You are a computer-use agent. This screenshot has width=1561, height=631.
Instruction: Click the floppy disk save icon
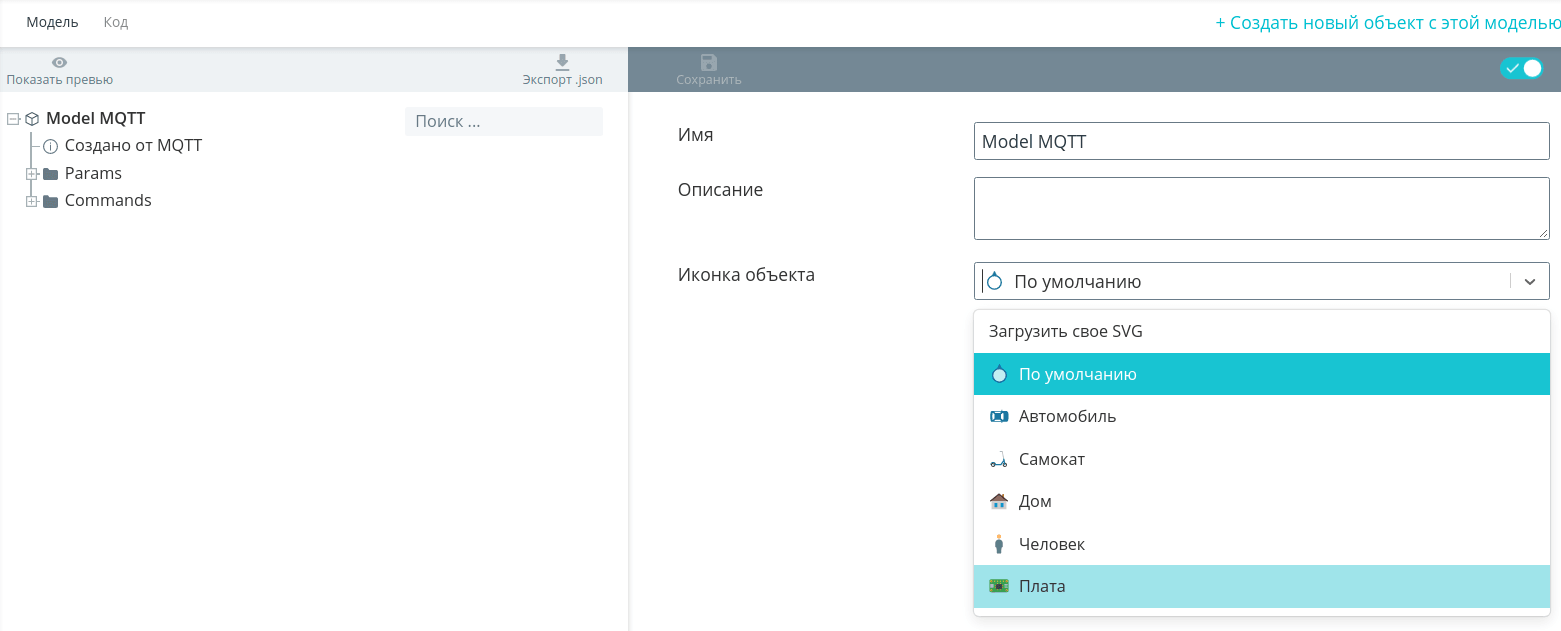[x=709, y=62]
